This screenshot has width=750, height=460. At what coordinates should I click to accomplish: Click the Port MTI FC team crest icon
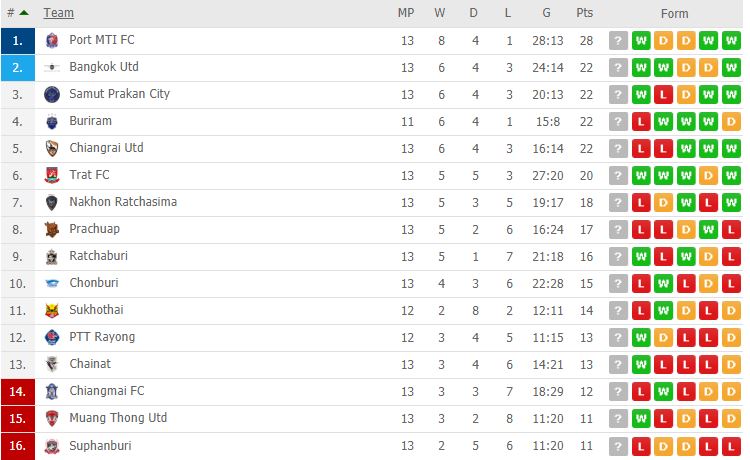52,41
